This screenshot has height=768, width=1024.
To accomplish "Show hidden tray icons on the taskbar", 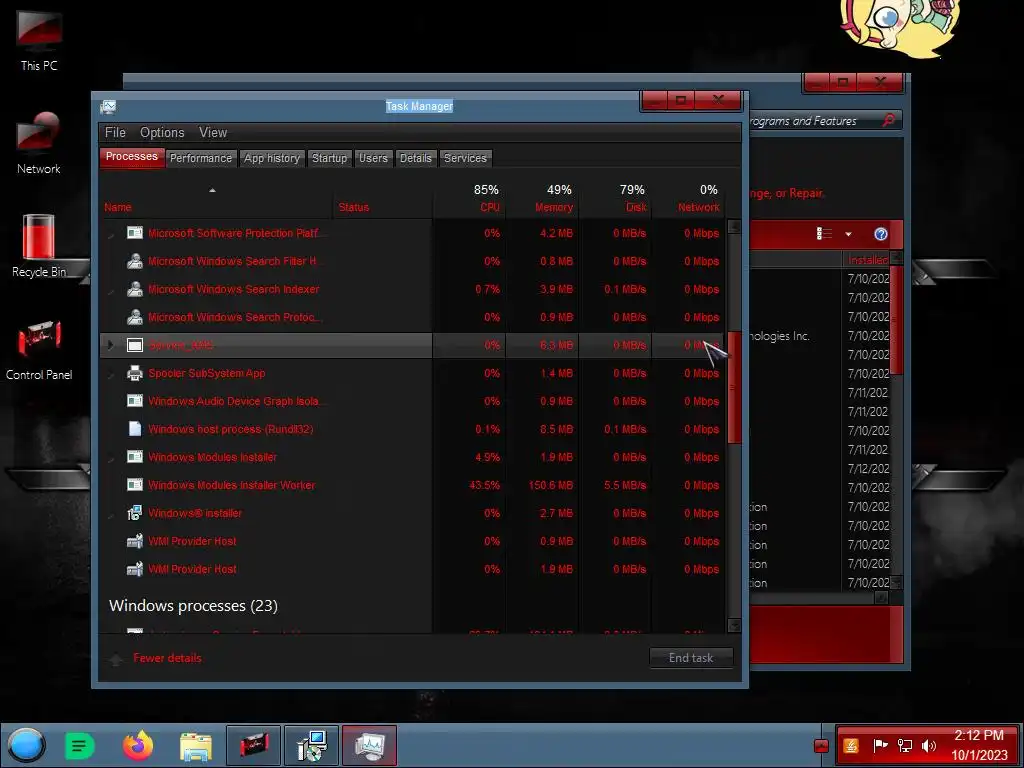I will tap(821, 746).
